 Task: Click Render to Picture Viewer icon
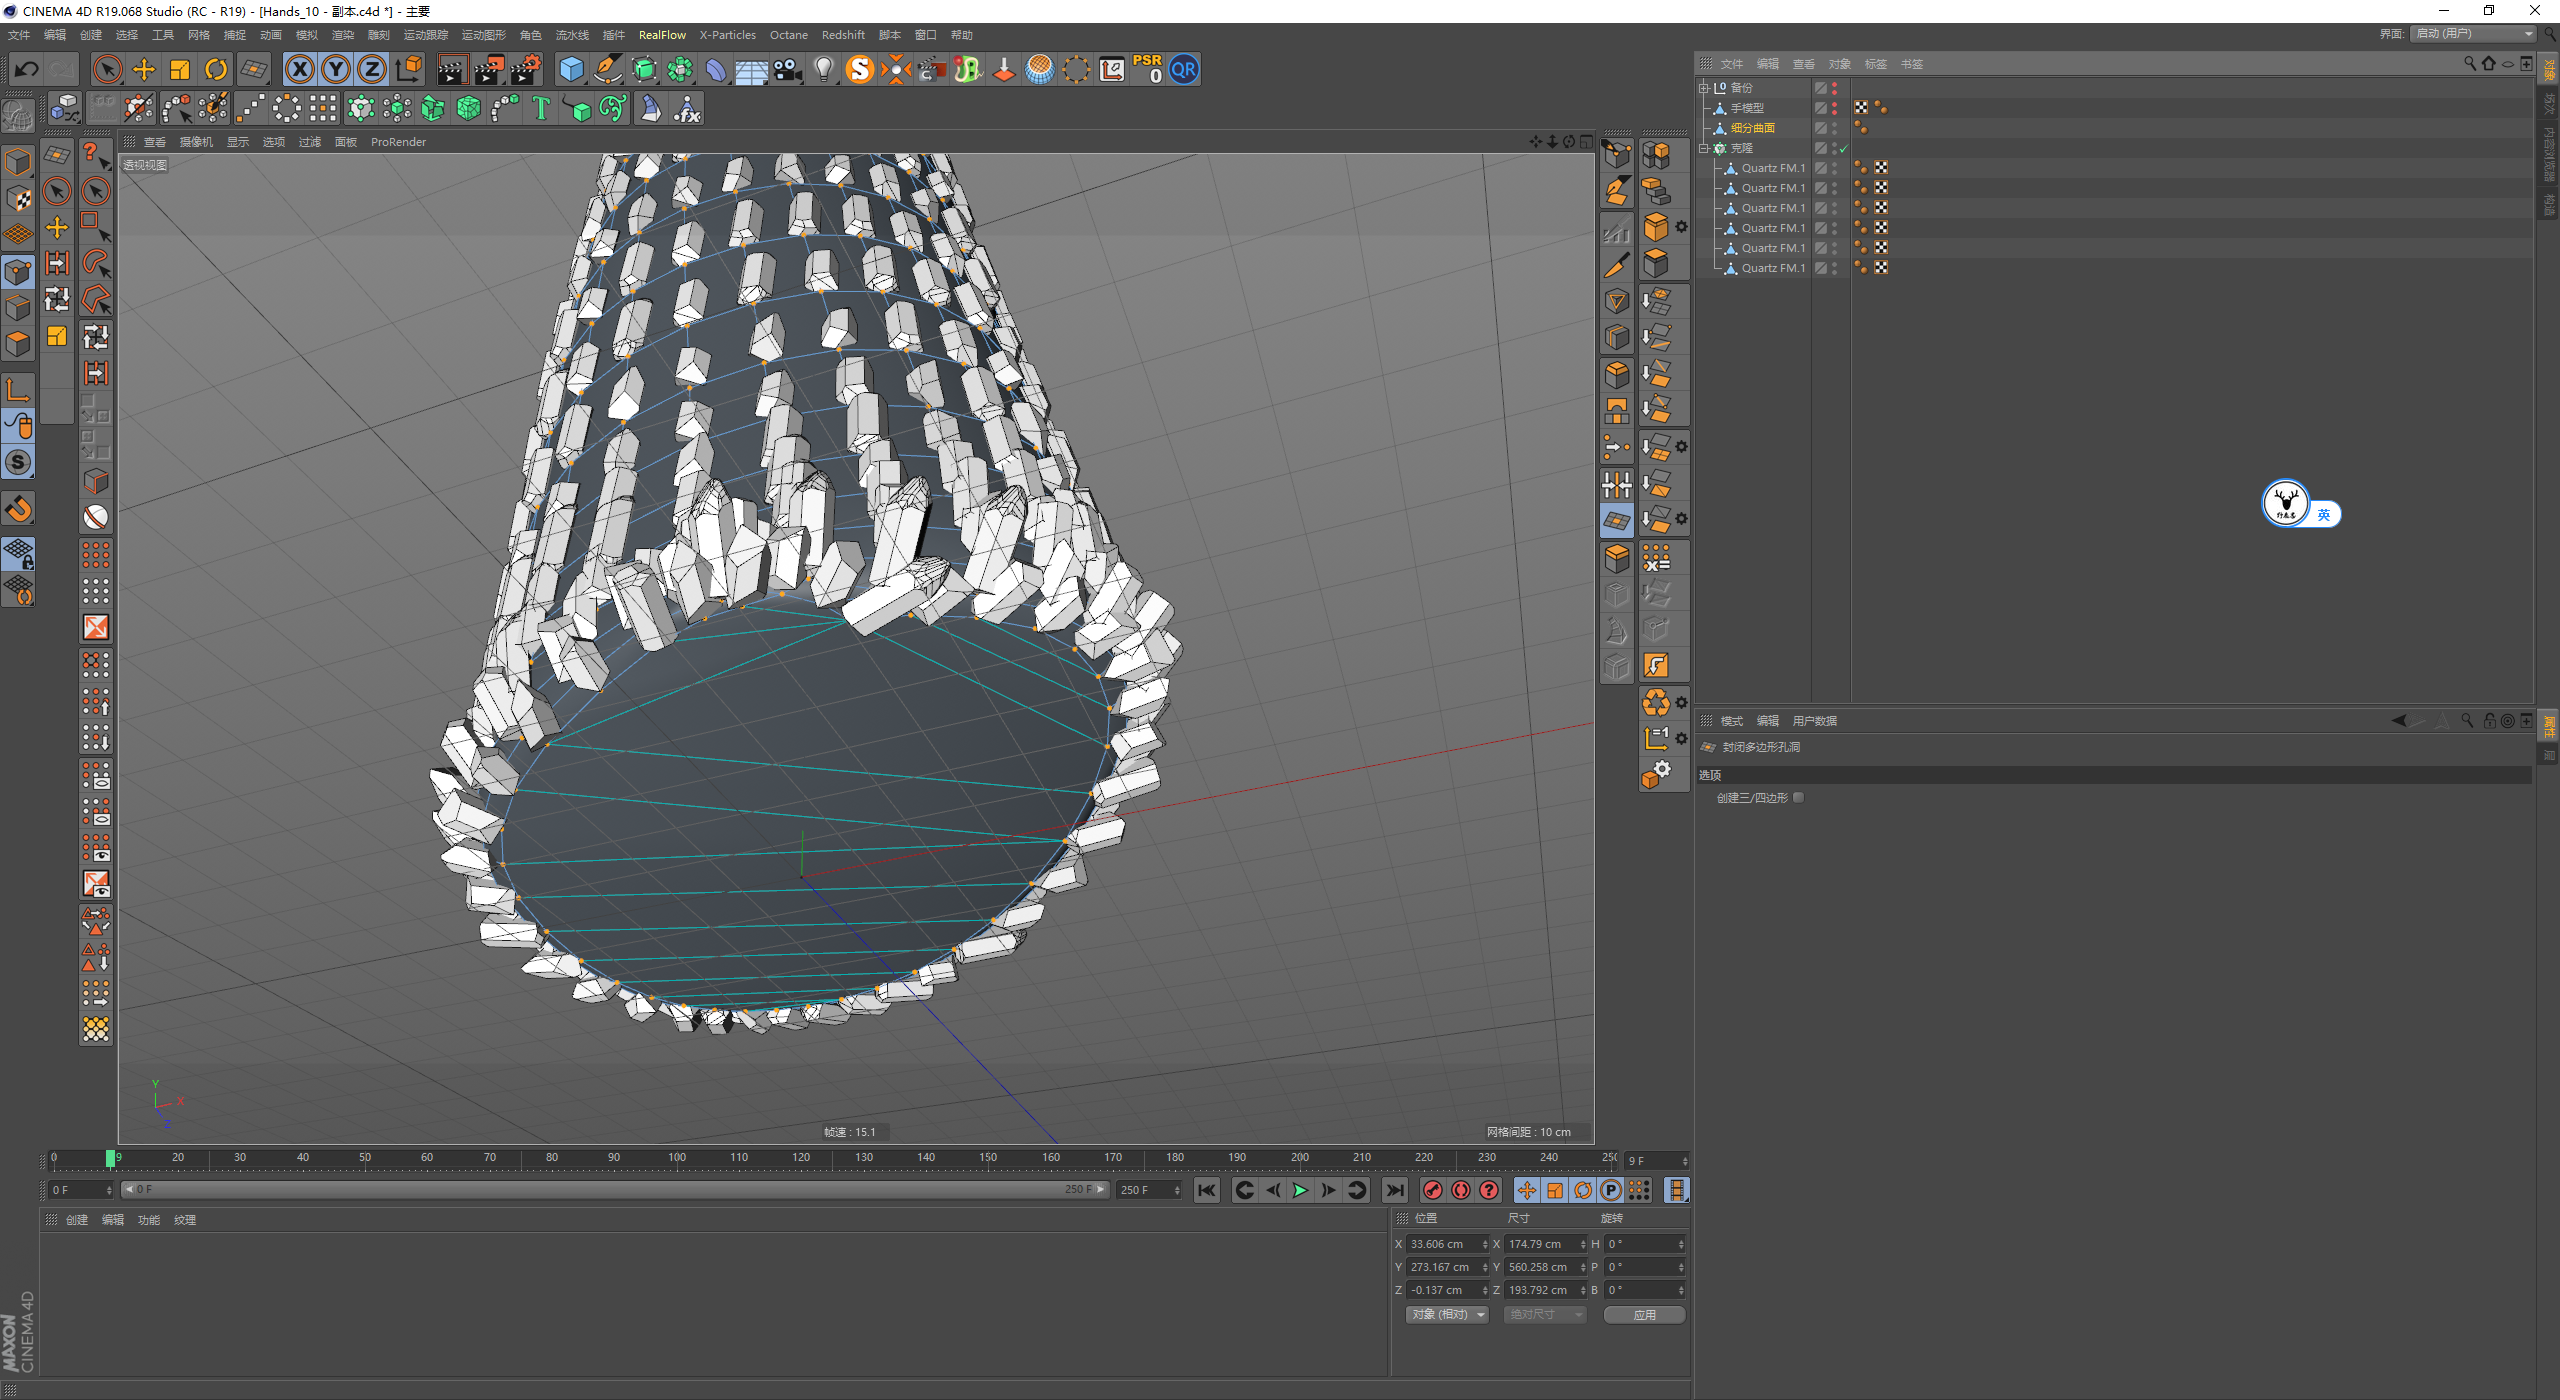(x=488, y=70)
